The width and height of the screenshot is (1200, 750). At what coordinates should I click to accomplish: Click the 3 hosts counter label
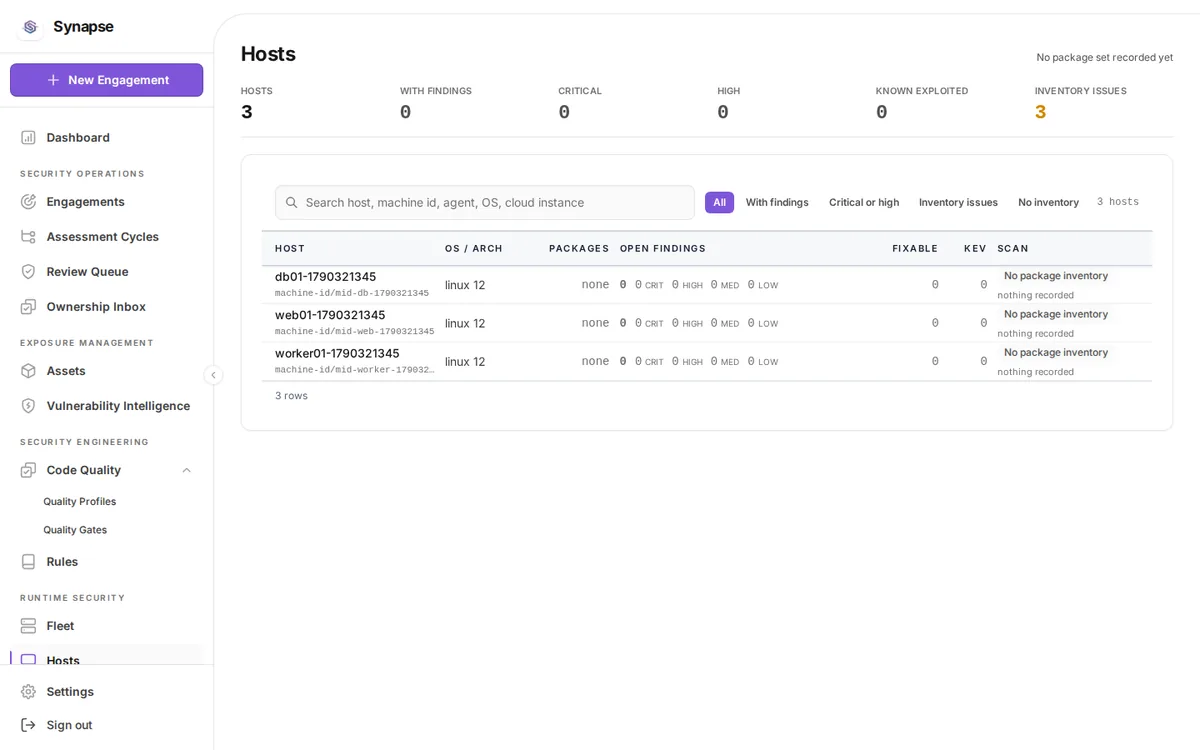[x=1118, y=202]
